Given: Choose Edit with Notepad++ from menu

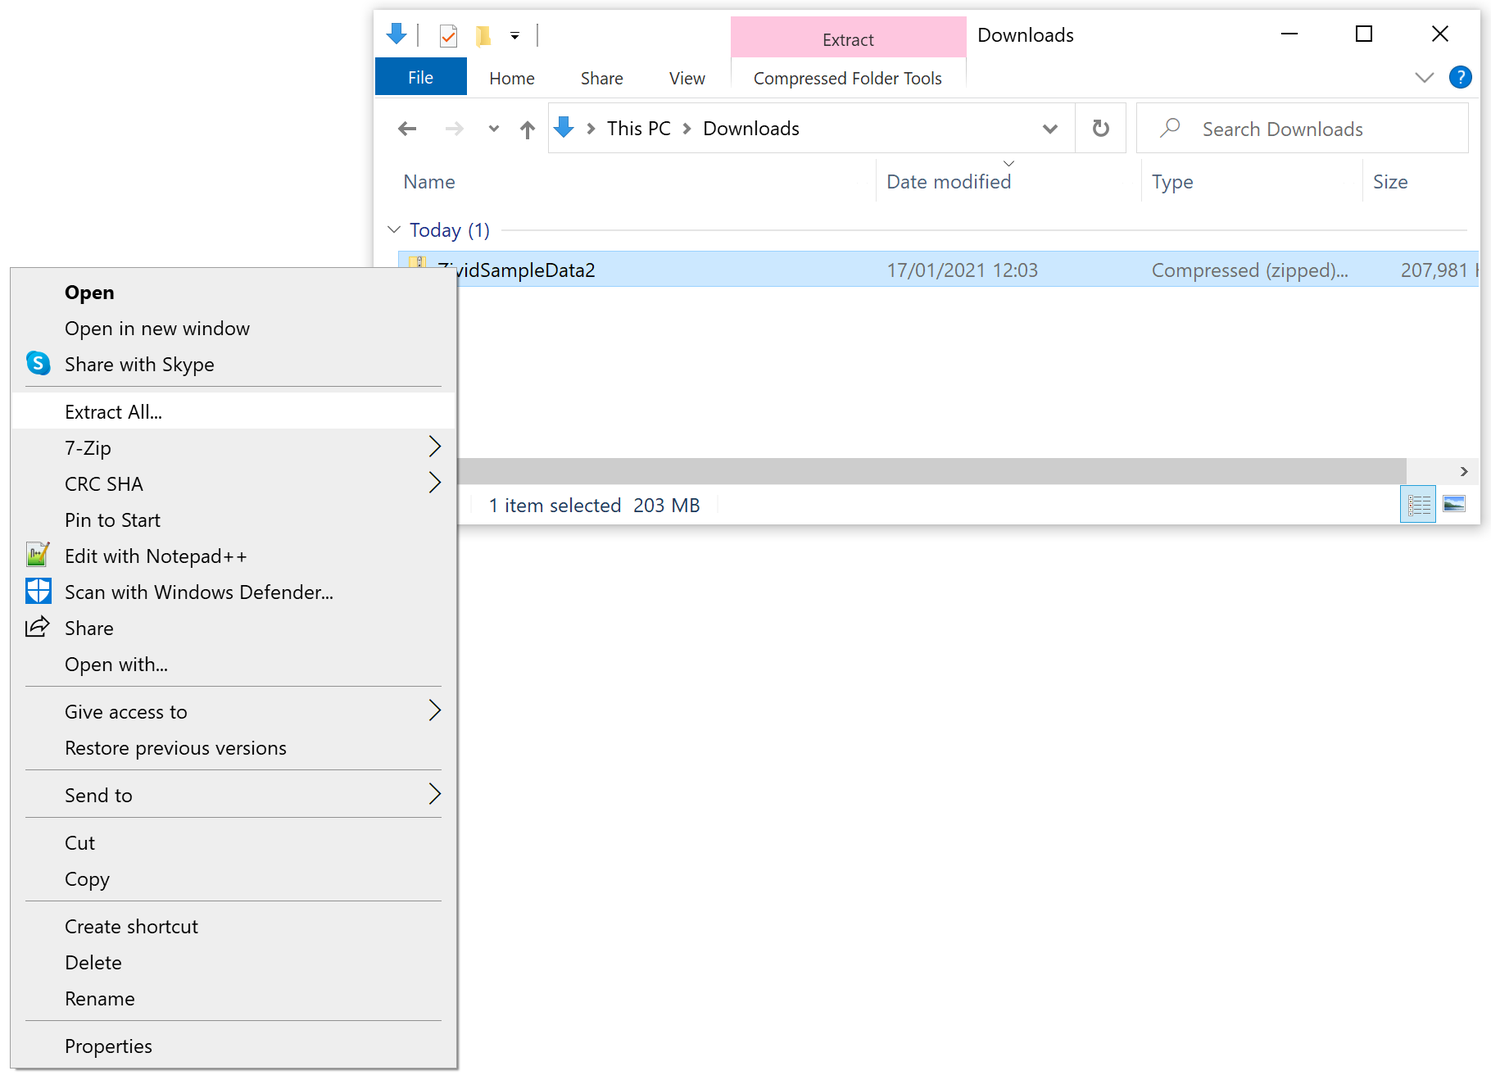Looking at the screenshot, I should [155, 556].
